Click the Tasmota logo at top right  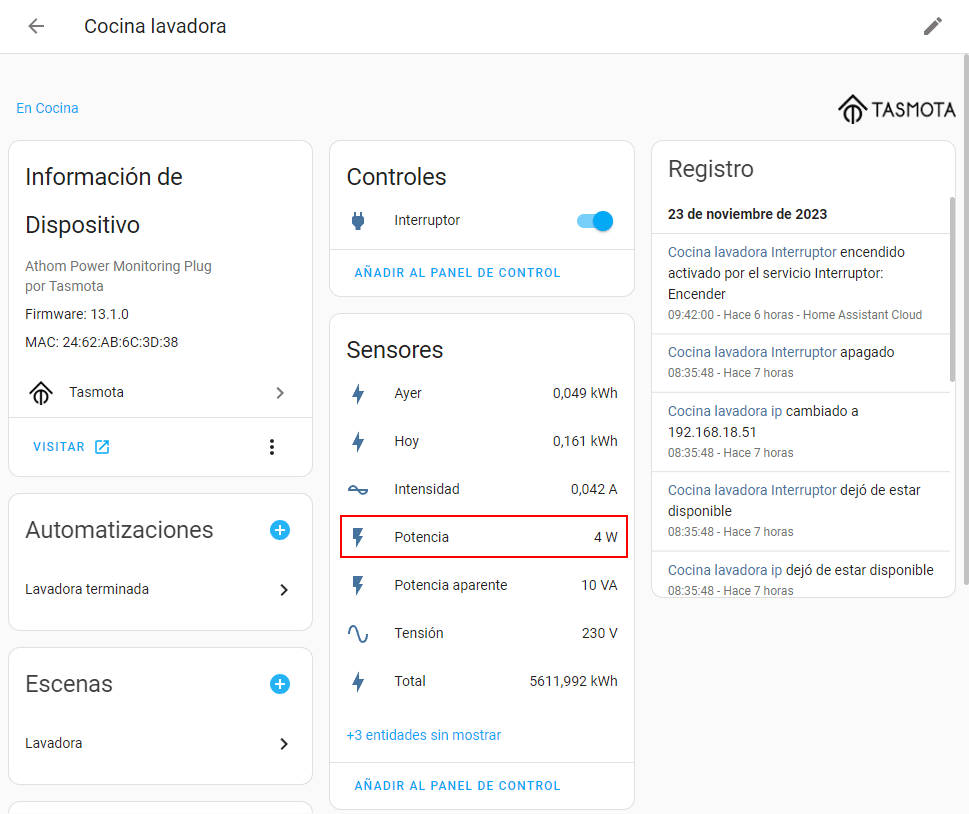[x=896, y=109]
